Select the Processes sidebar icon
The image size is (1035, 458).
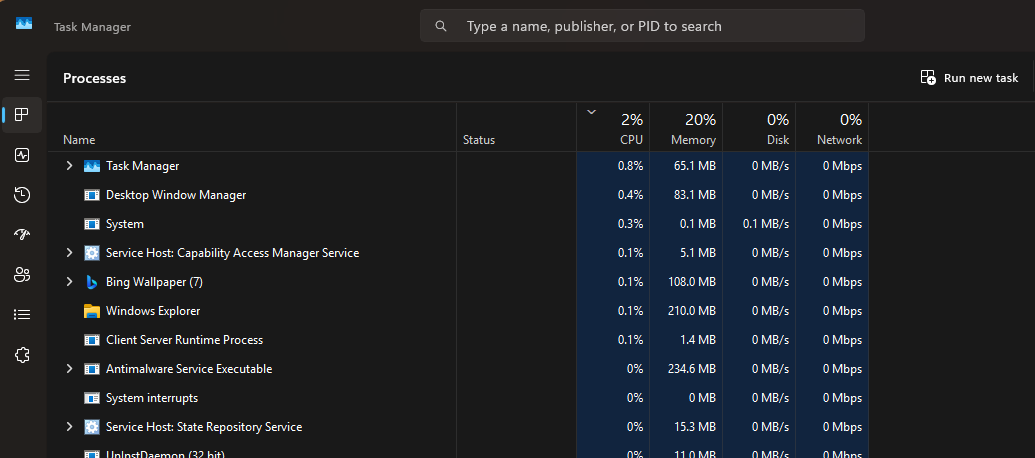point(22,115)
